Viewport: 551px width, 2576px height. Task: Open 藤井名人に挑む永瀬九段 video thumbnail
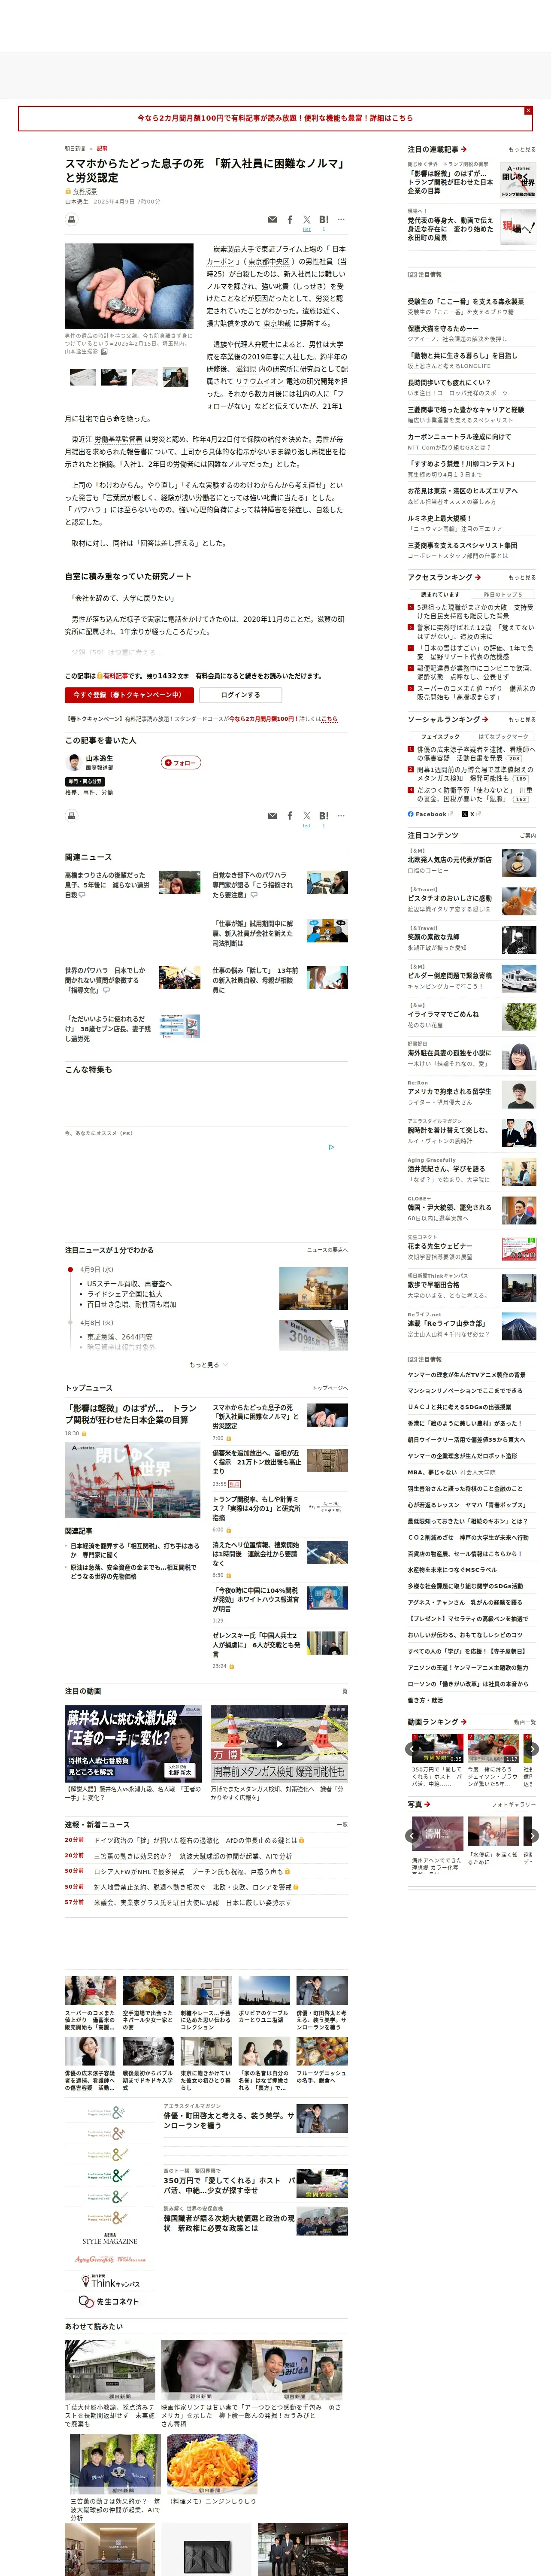pyautogui.click(x=133, y=1744)
